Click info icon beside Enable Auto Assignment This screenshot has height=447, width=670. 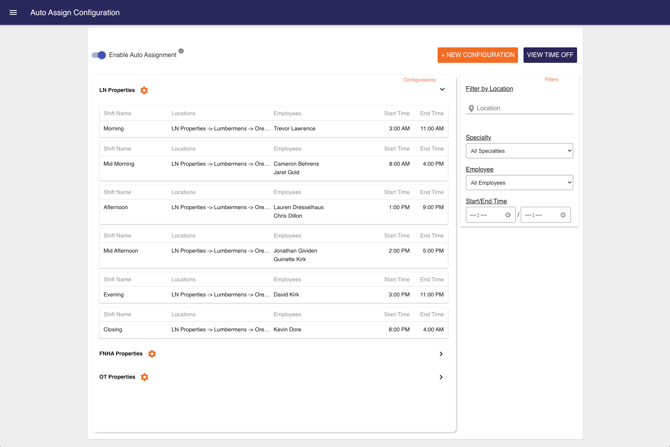coord(181,51)
